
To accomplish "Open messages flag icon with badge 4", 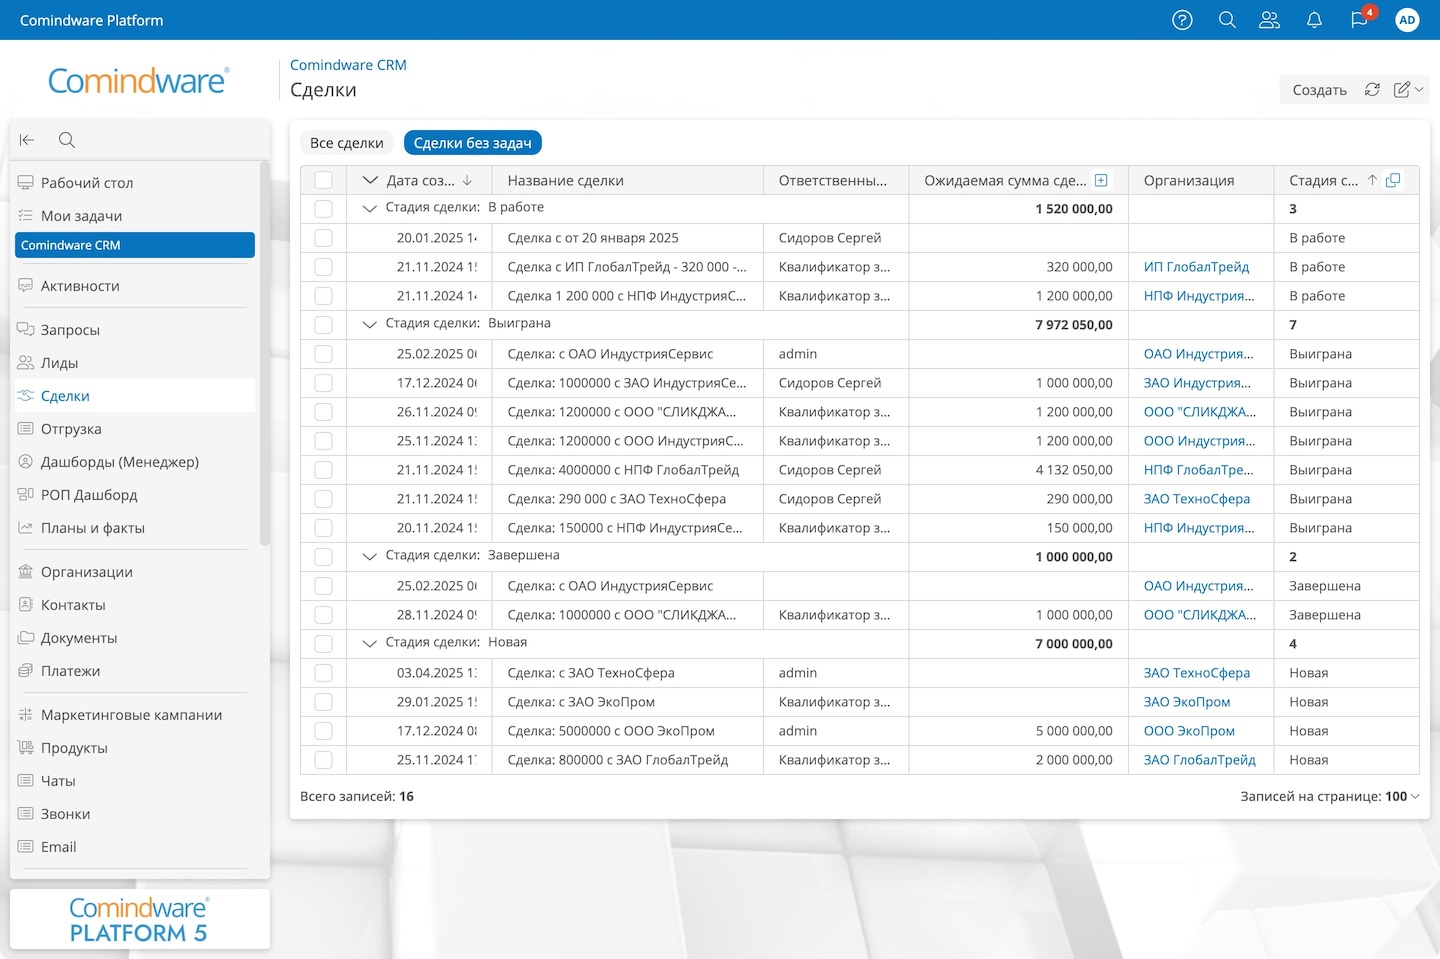I will (x=1361, y=18).
